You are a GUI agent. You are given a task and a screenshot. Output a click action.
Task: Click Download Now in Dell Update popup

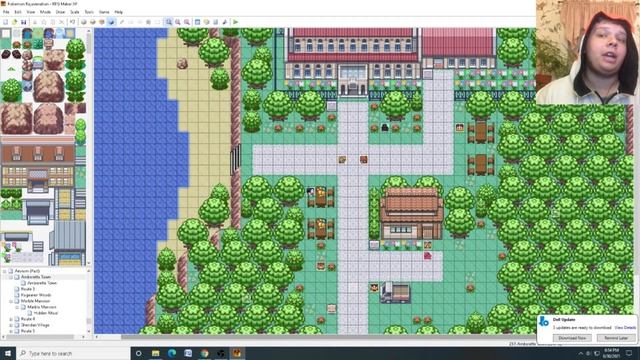pos(572,338)
